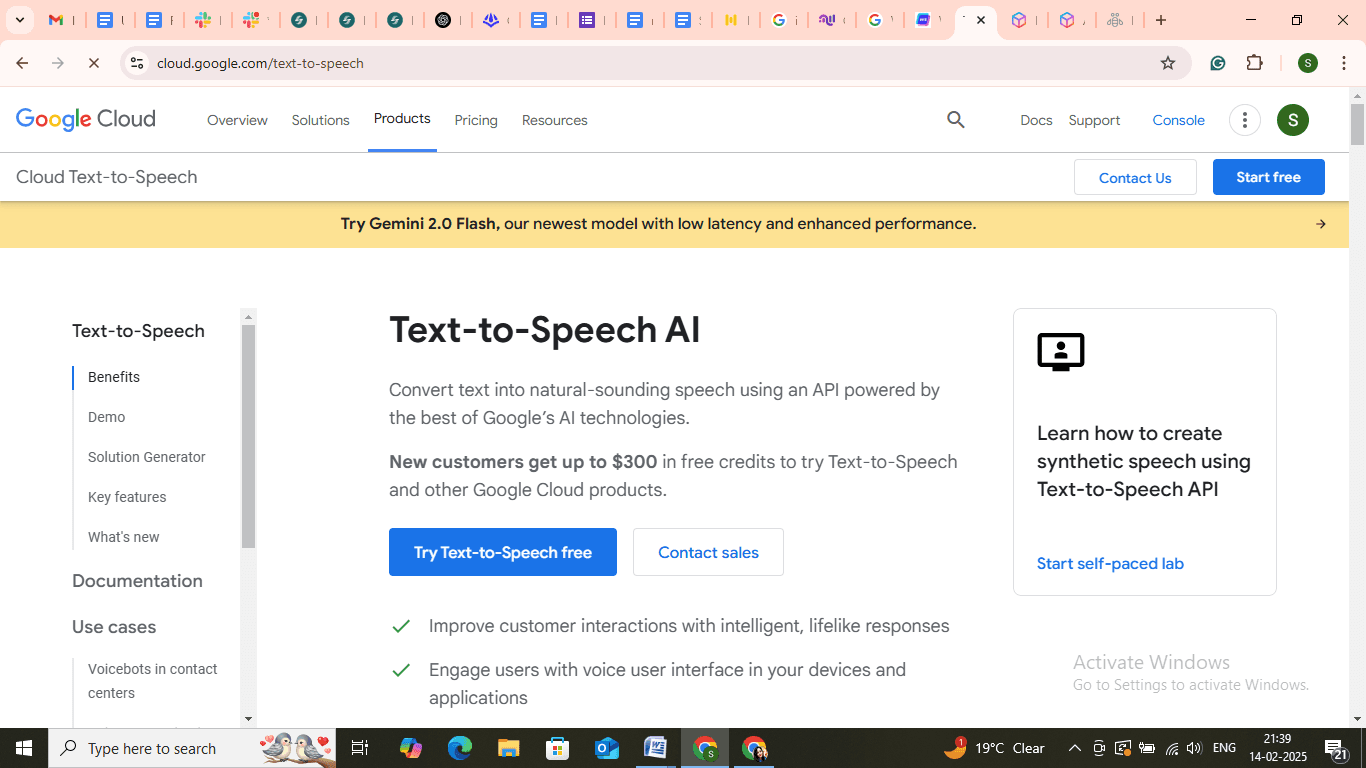Open the ChatGPT browser tab
The image size is (1366, 768).
443,20
